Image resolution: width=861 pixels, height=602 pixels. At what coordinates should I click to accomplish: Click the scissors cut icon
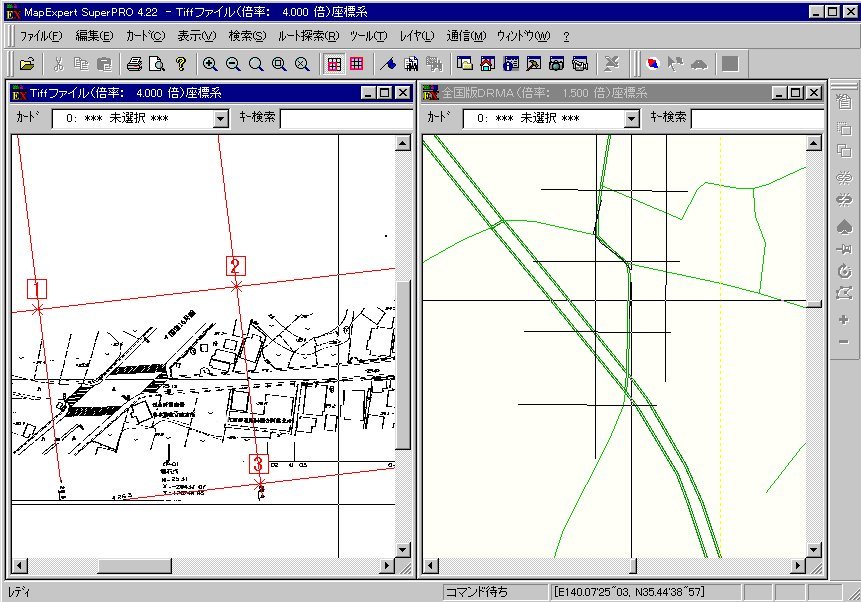58,64
